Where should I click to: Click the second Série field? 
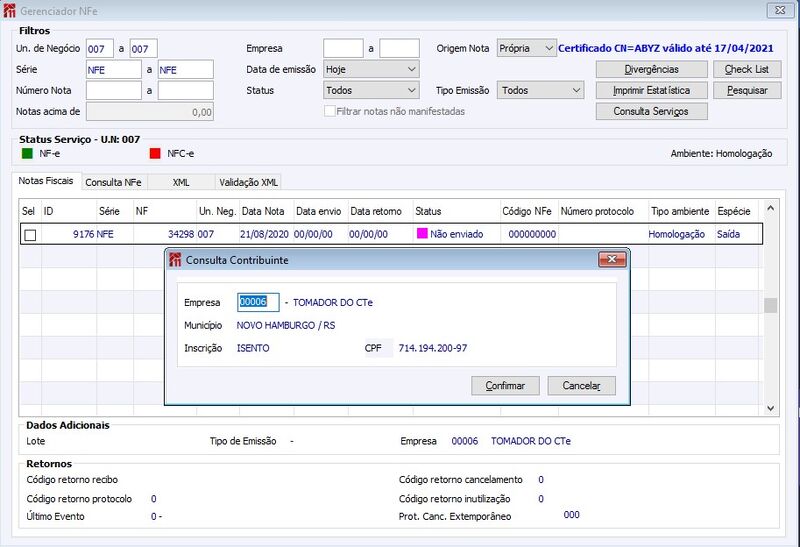coord(186,69)
